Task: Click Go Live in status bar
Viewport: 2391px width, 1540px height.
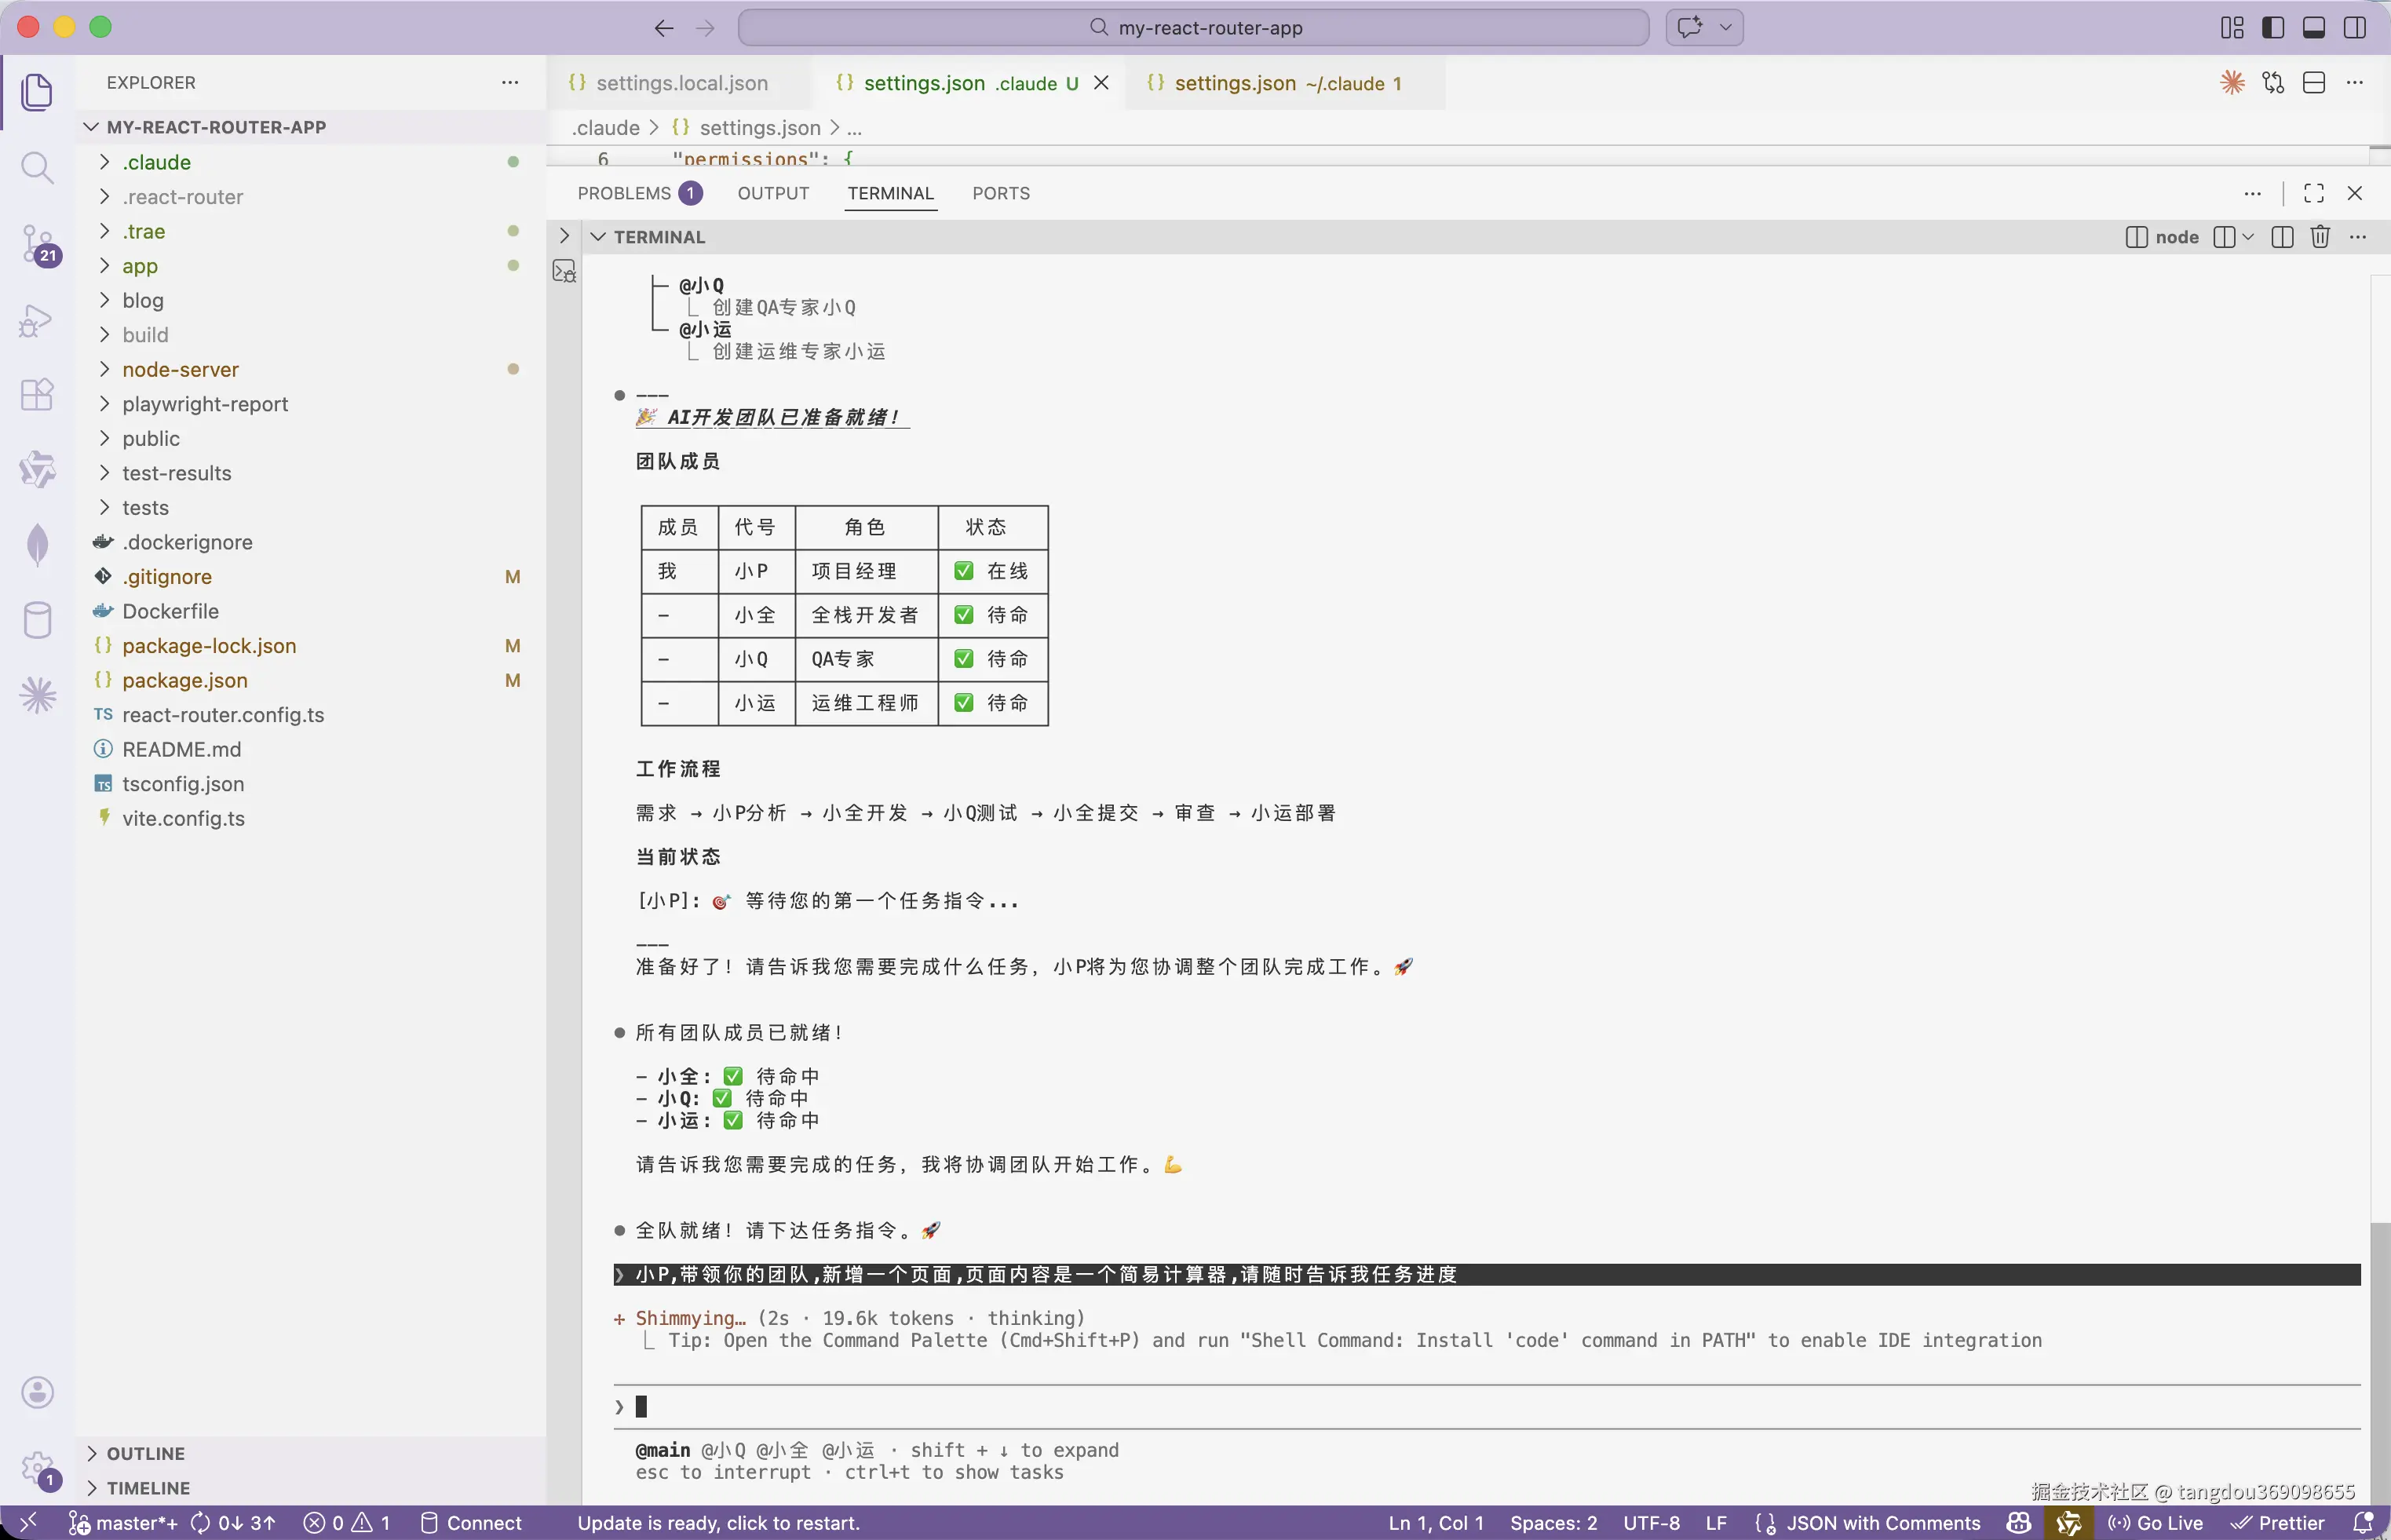Action: coord(2156,1522)
